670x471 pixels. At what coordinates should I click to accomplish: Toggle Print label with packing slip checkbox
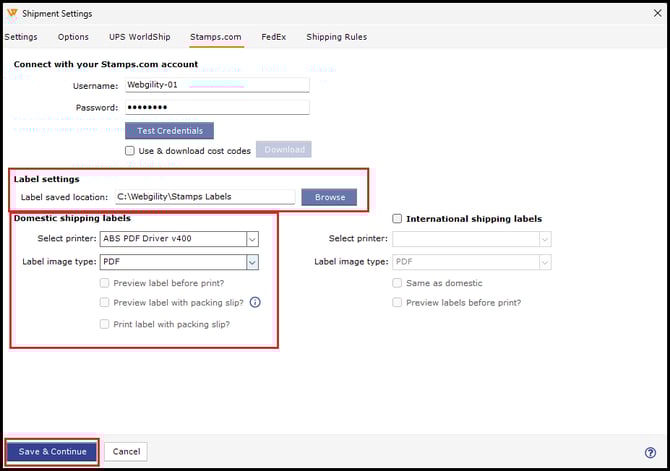point(105,324)
